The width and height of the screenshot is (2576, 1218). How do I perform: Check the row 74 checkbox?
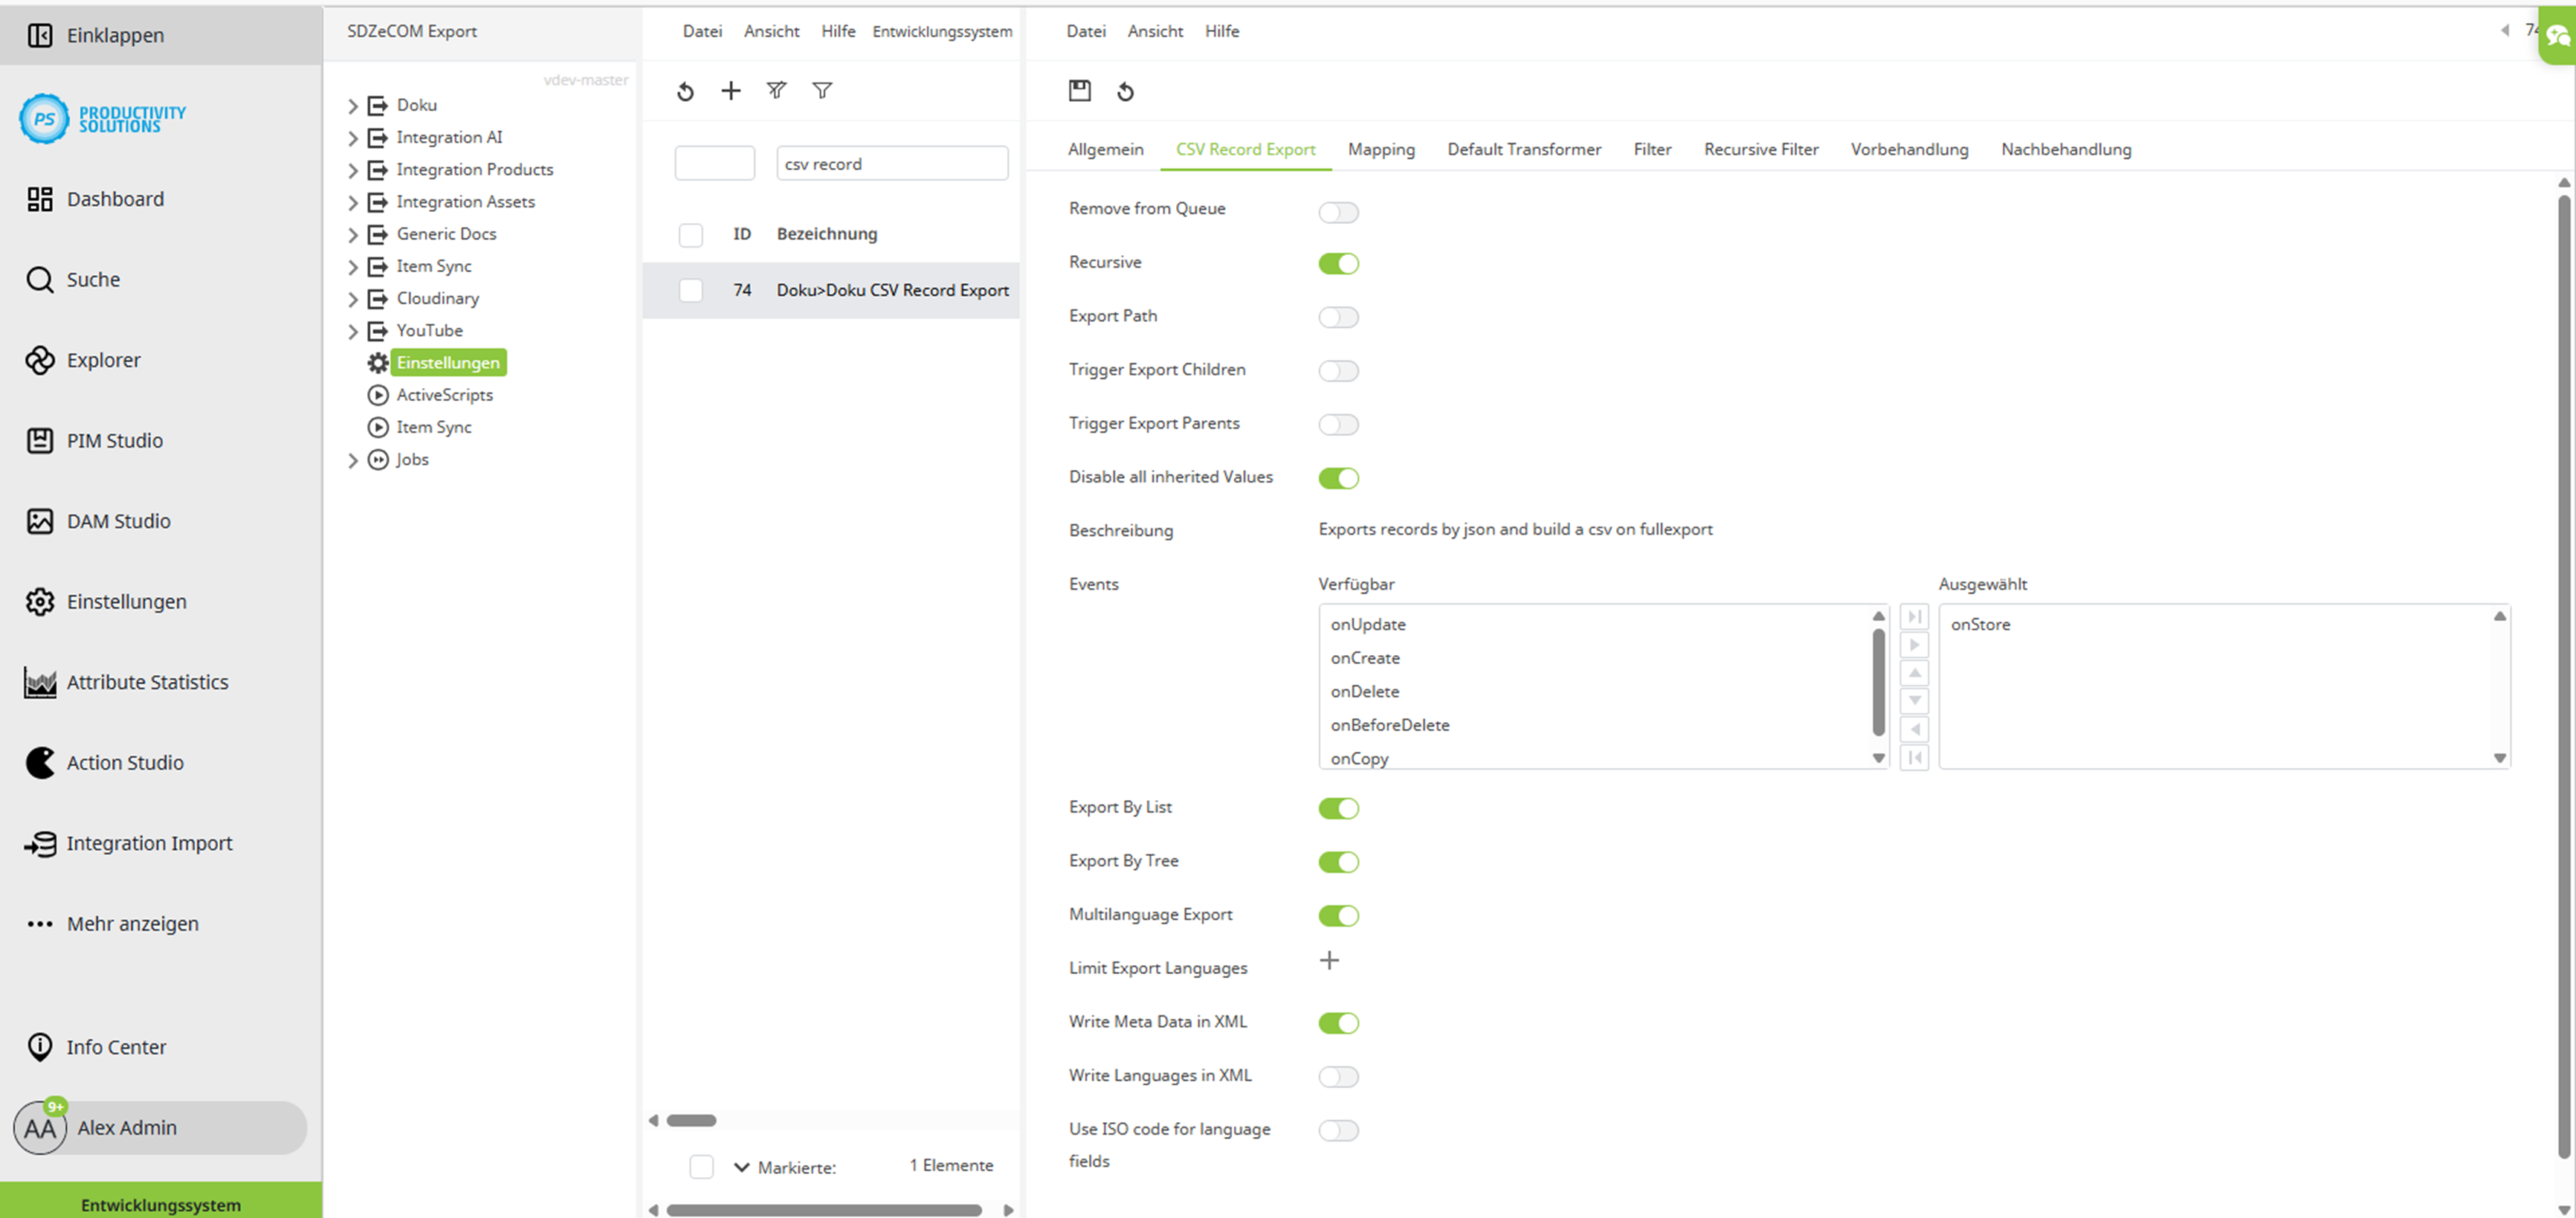click(x=691, y=290)
